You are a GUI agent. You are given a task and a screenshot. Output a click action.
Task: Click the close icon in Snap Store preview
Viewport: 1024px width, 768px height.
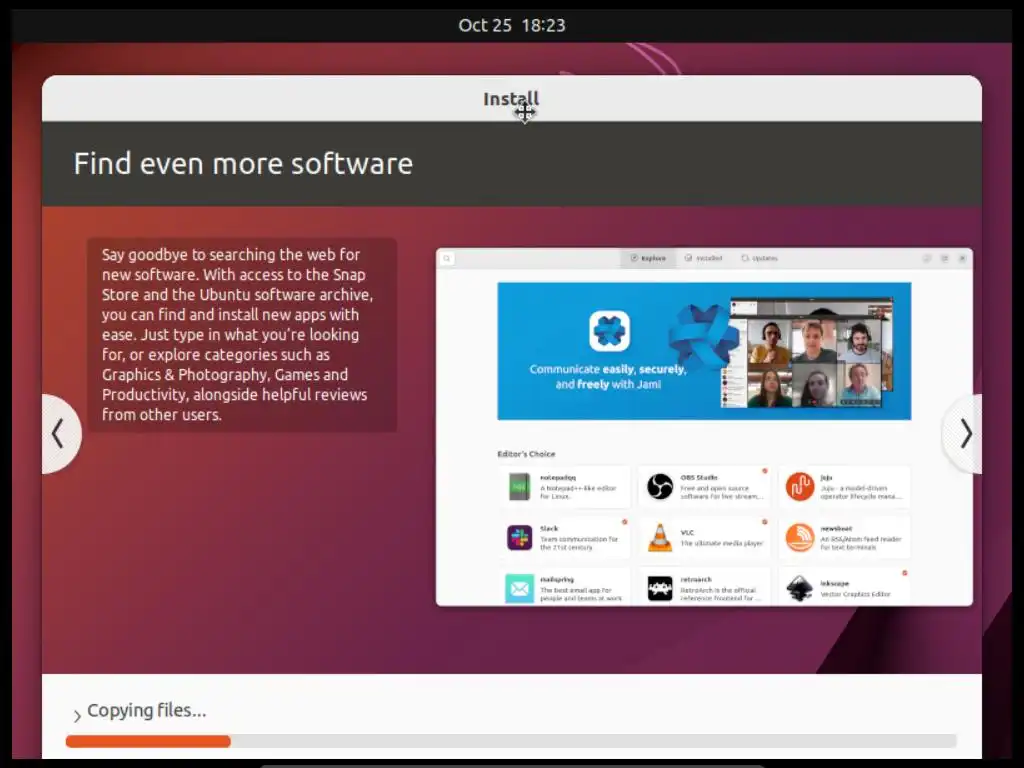[962, 259]
